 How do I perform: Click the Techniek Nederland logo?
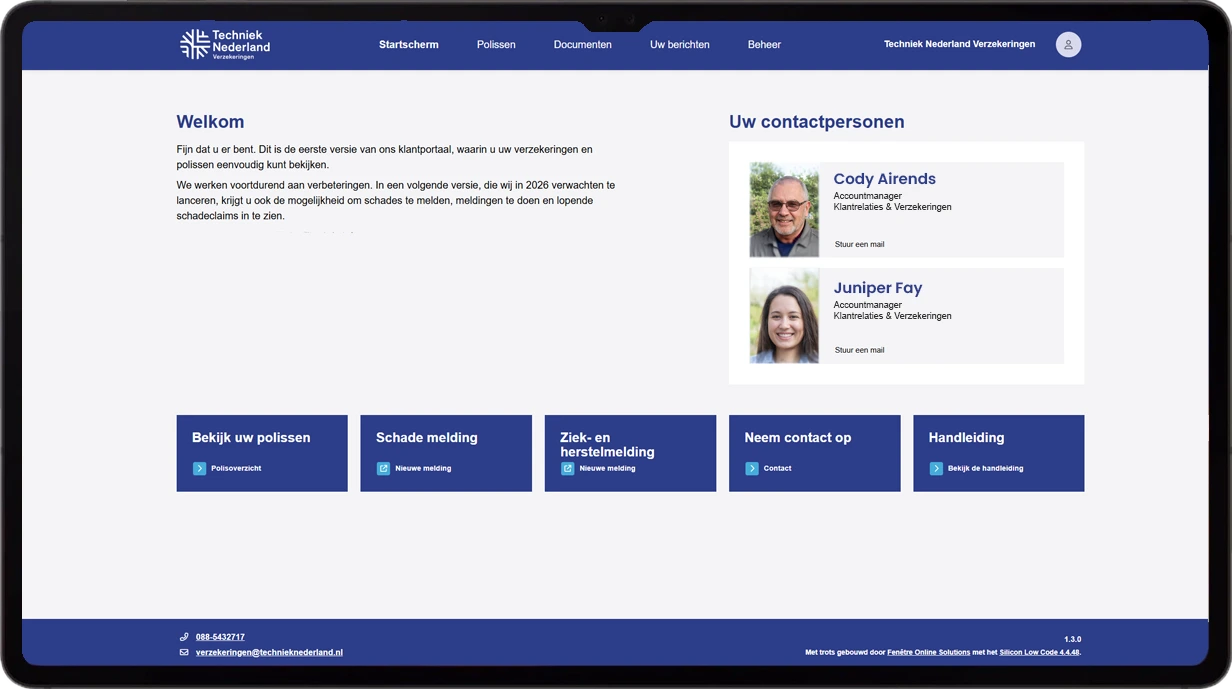click(x=225, y=44)
